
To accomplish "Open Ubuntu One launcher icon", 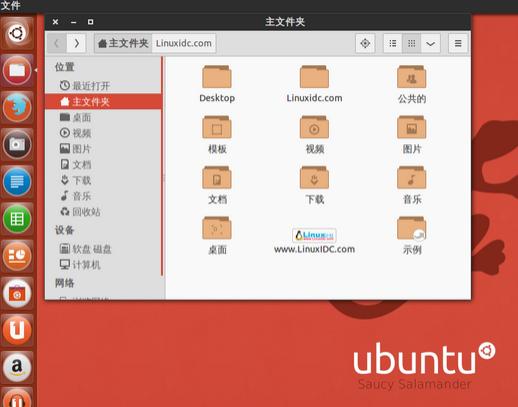I will pyautogui.click(x=17, y=330).
